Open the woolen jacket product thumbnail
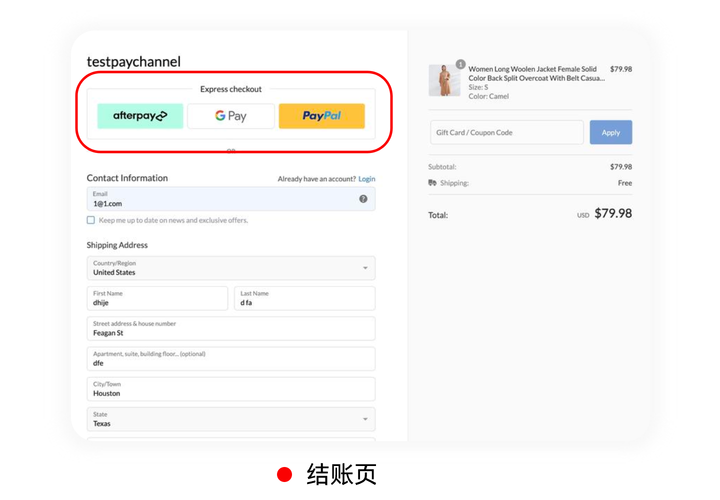 444,80
